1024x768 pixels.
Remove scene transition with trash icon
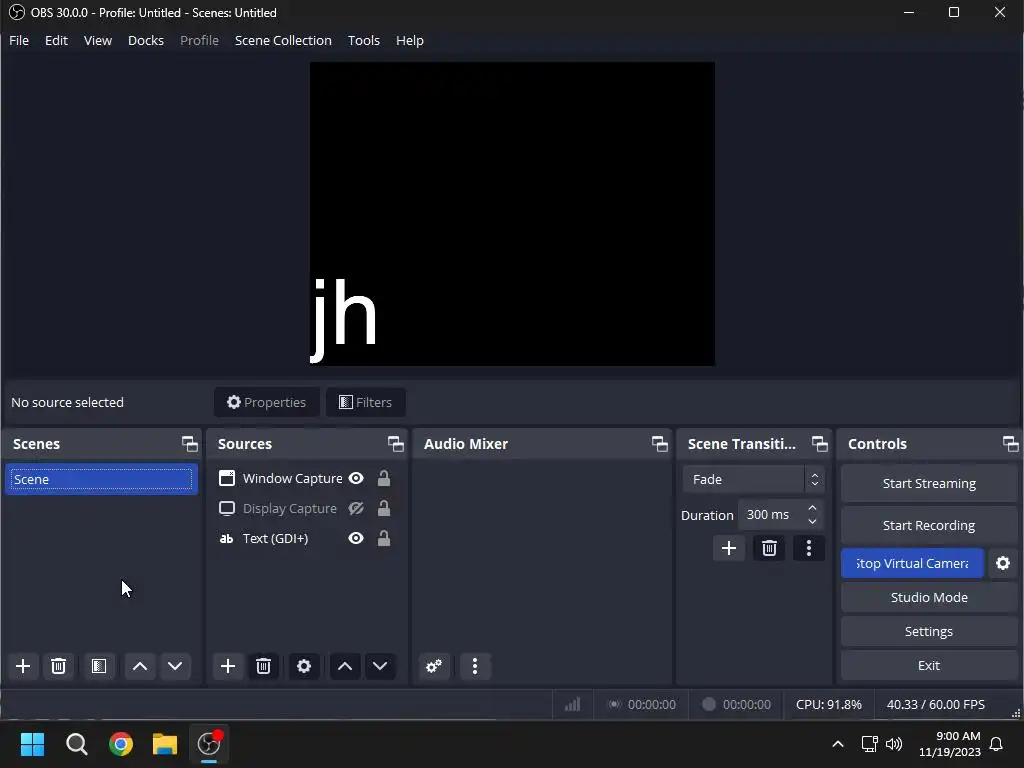click(769, 548)
